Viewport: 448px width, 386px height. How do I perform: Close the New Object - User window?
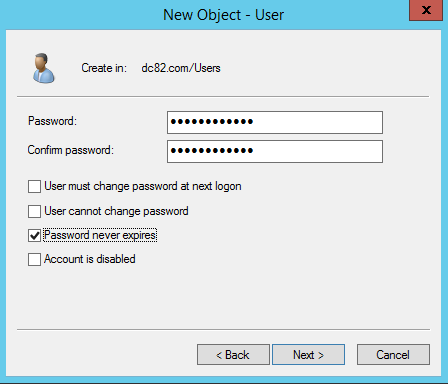[x=426, y=10]
